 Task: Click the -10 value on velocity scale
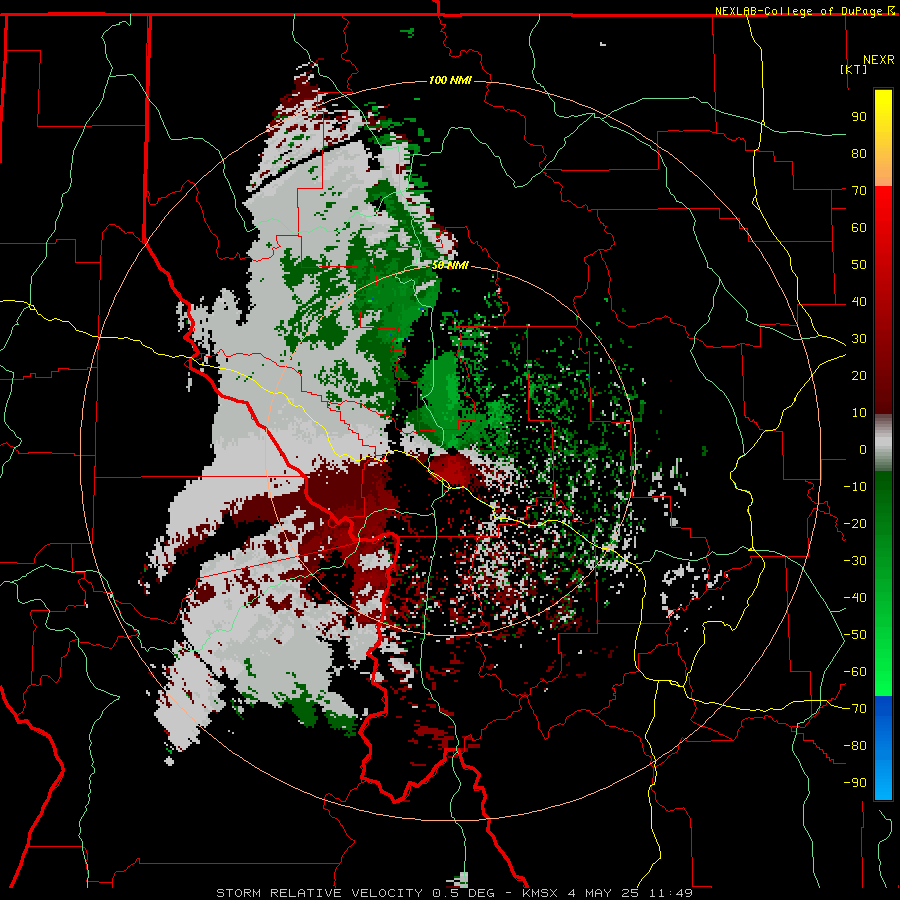(855, 487)
